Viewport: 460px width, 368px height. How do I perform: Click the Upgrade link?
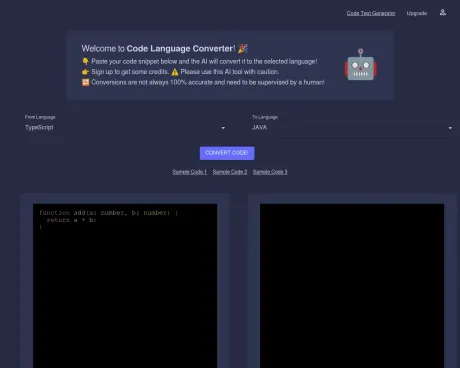[x=417, y=13]
